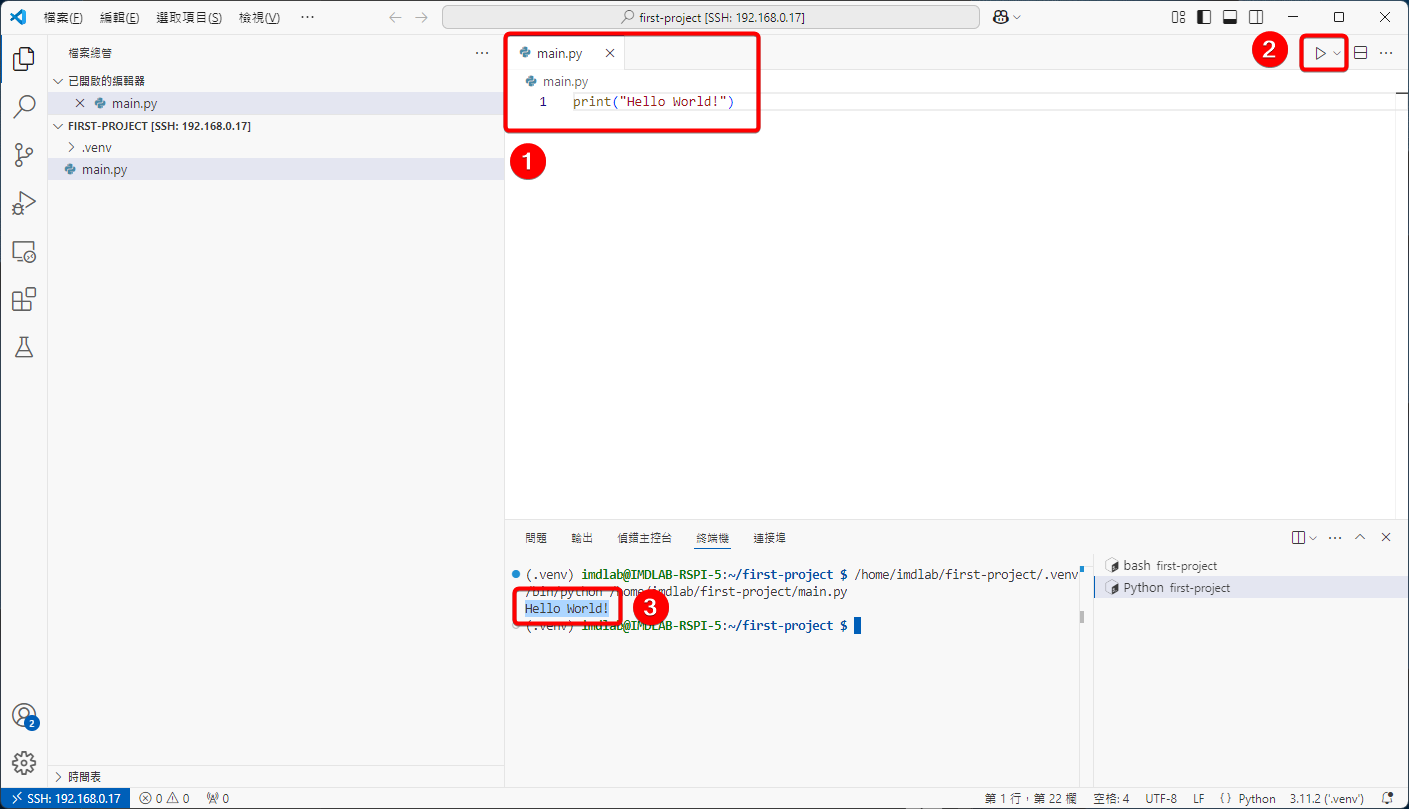Click the SSH: 192.168.0.17 remote indicator
The height and width of the screenshot is (809, 1409).
tap(65, 798)
